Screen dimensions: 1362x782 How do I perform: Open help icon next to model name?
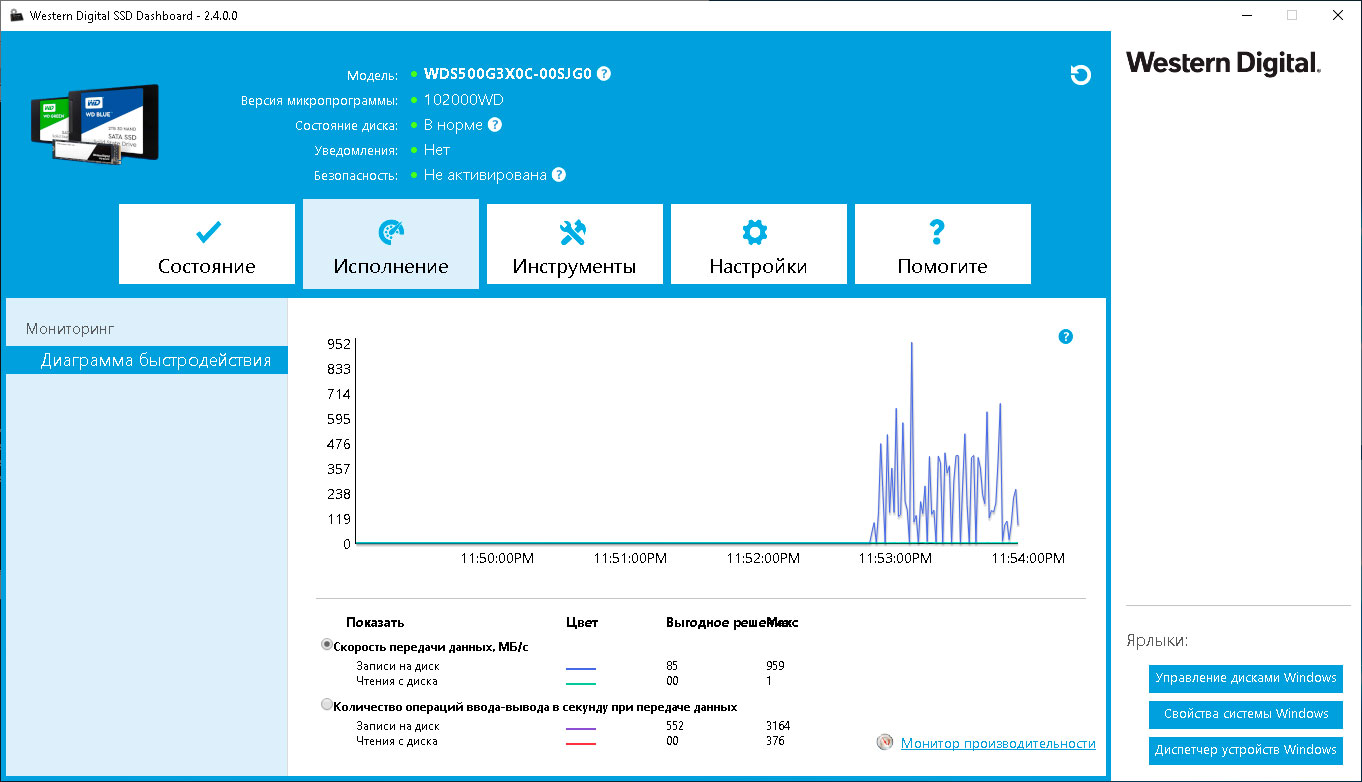click(604, 74)
